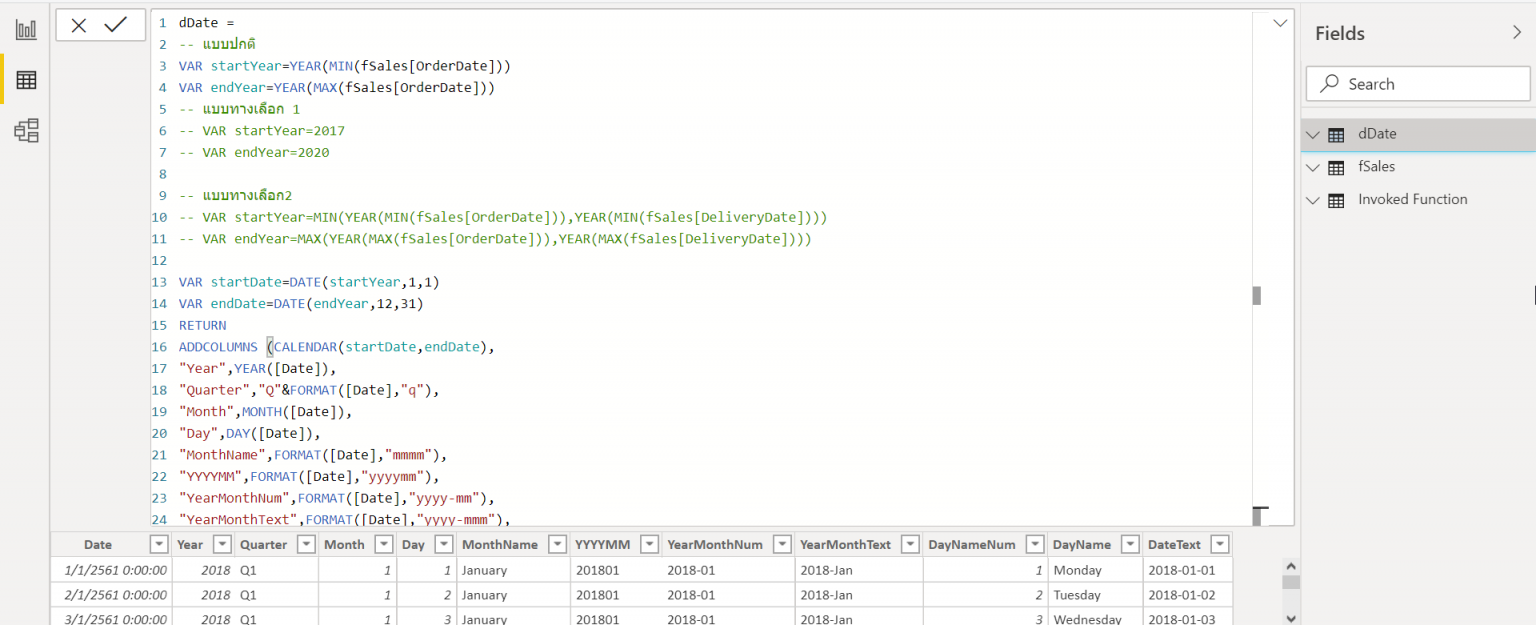Switch to Data view icon
This screenshot has width=1536, height=625.
tap(26, 80)
